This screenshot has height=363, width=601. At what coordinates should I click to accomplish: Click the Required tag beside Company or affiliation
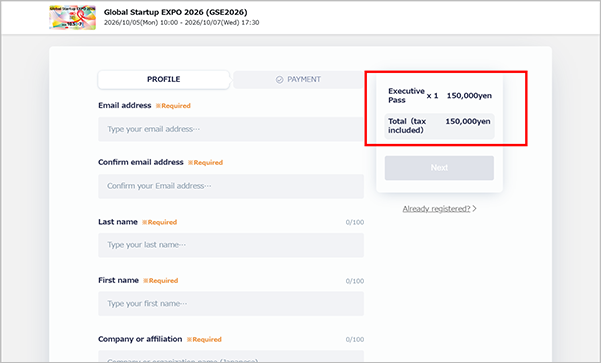[204, 340]
